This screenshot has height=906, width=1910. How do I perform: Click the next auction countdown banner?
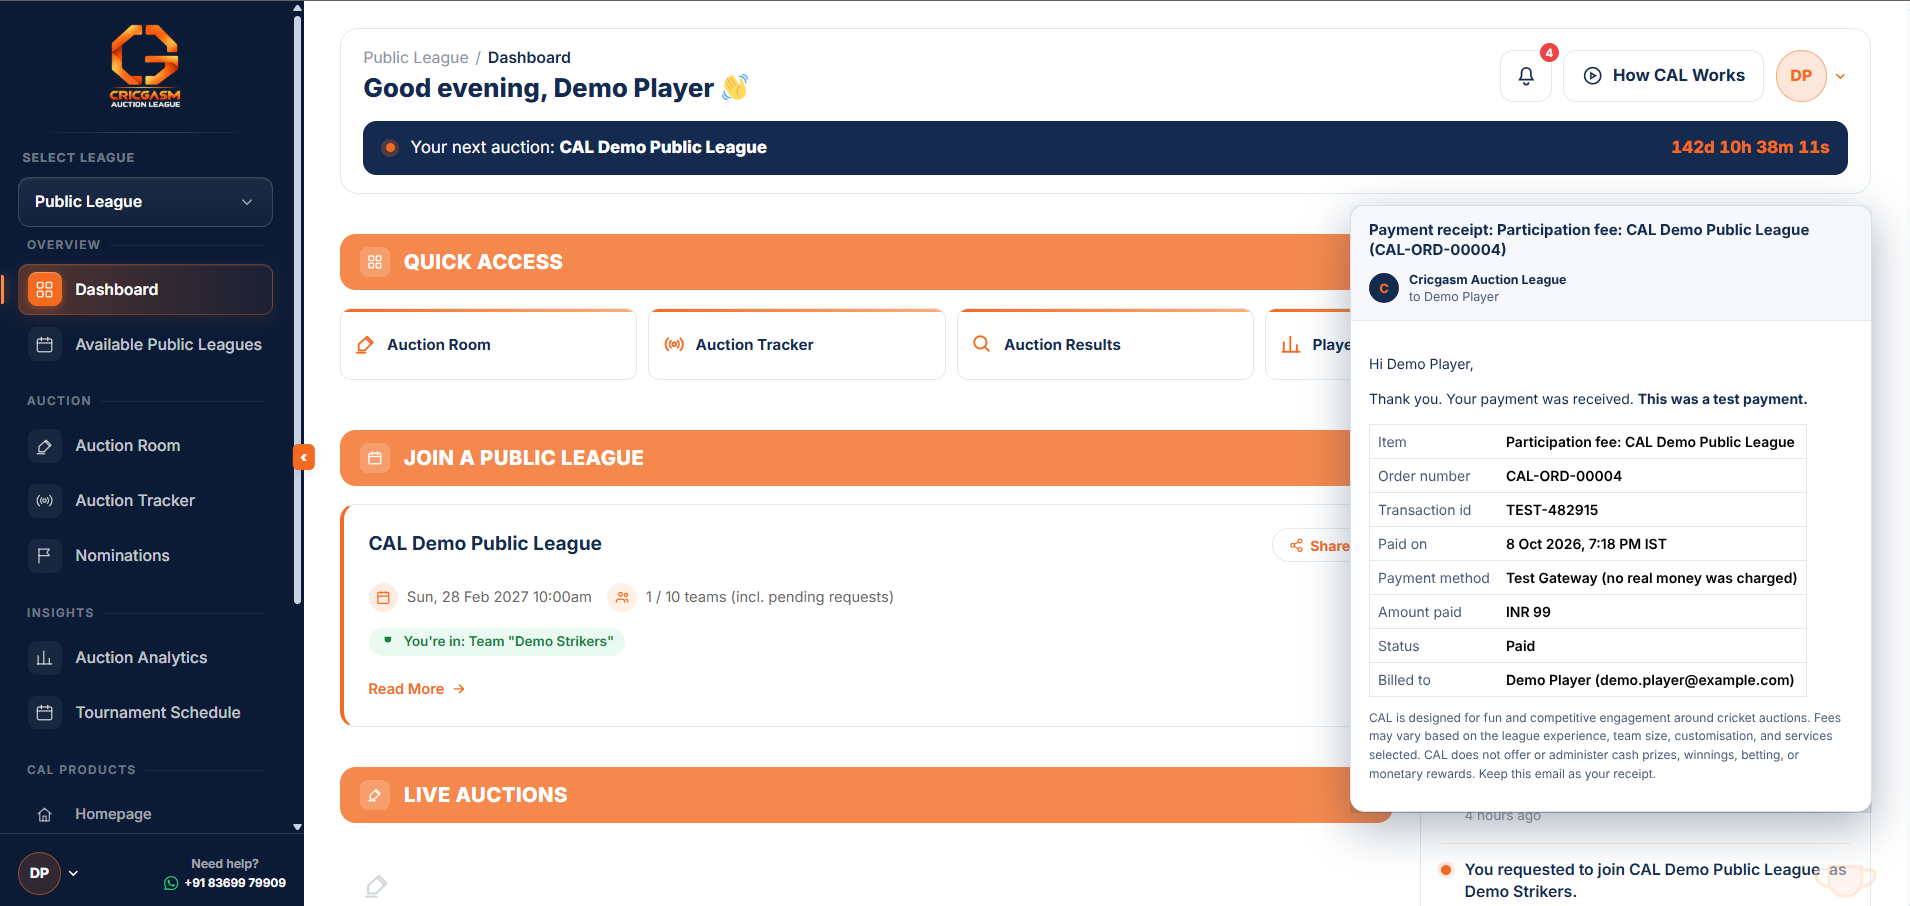(1105, 148)
